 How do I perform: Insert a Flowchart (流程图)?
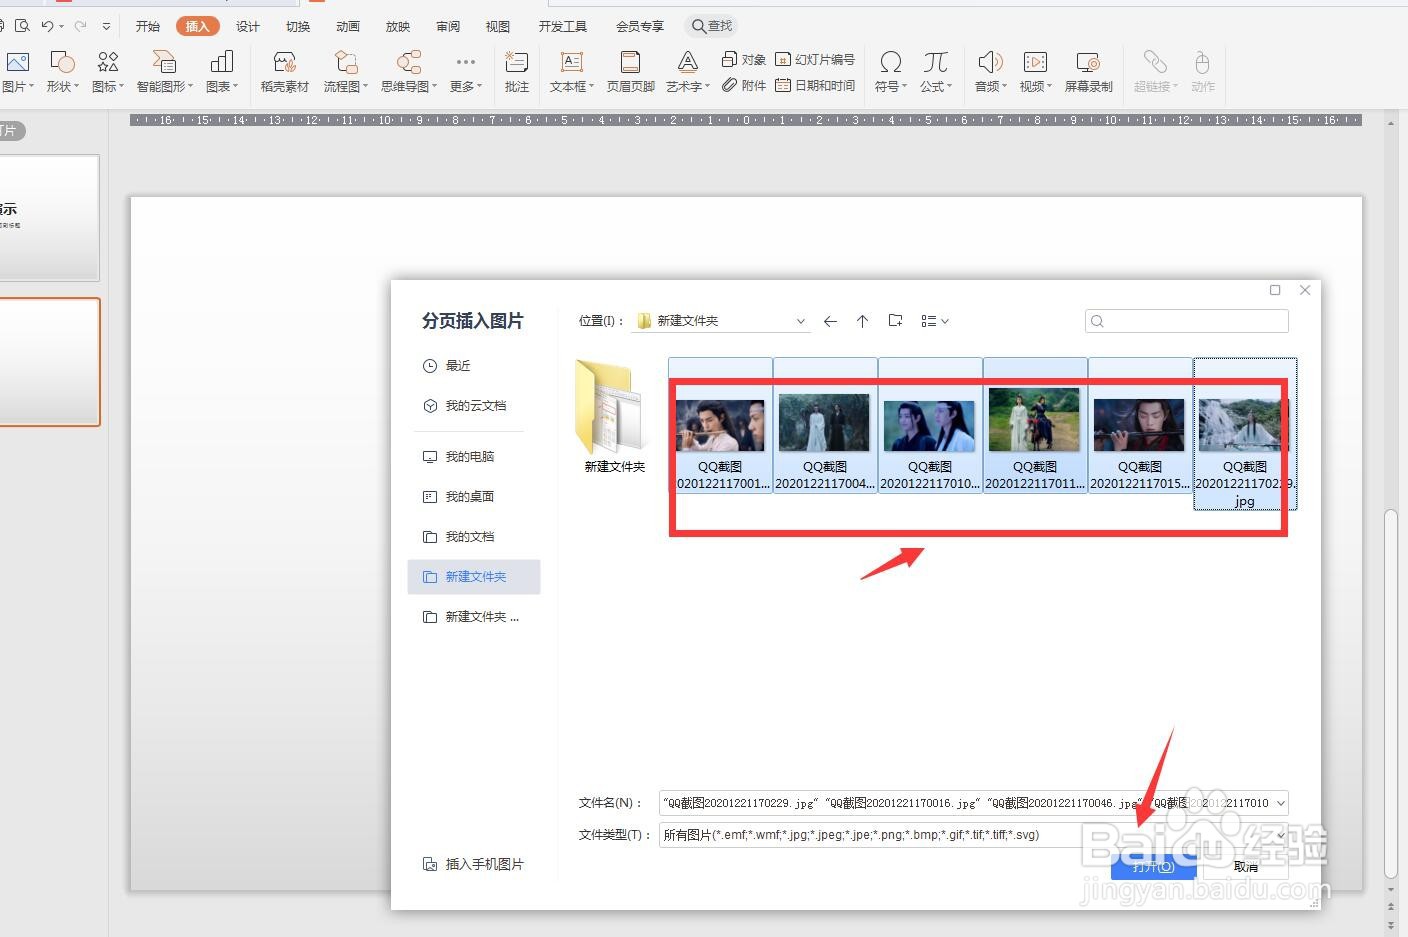pyautogui.click(x=345, y=72)
